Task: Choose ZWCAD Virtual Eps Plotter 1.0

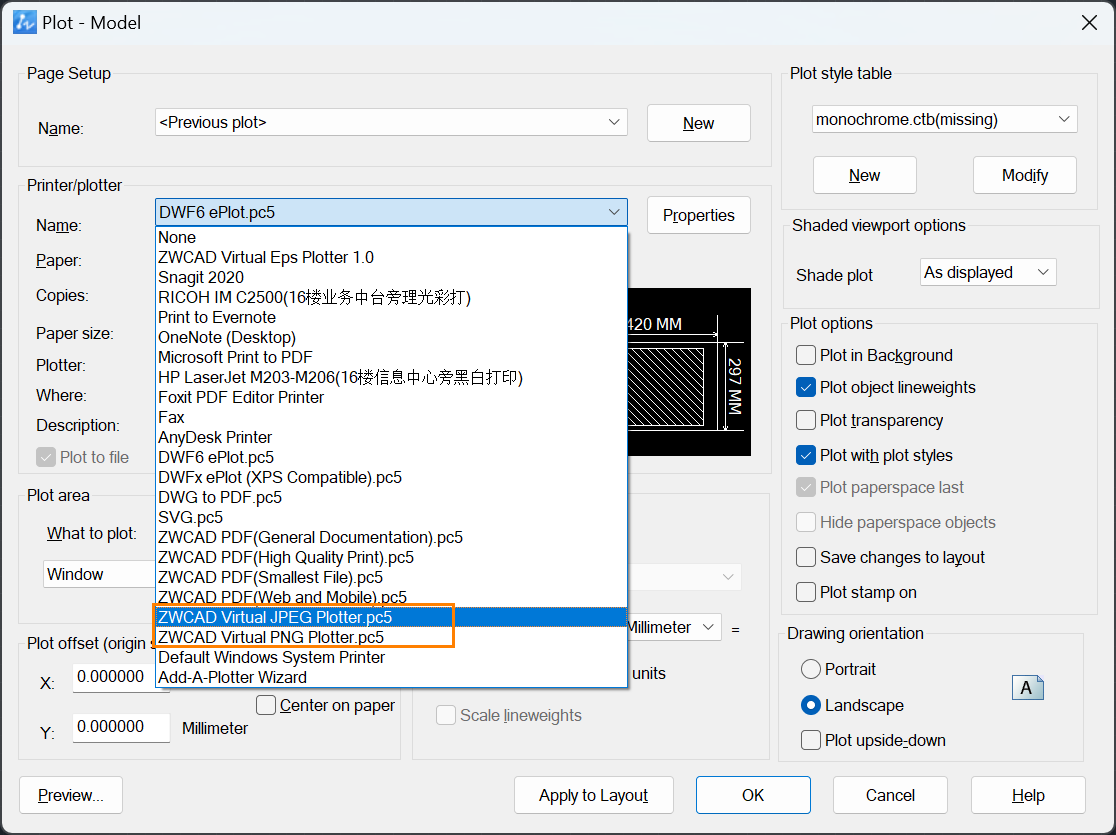Action: (x=391, y=257)
